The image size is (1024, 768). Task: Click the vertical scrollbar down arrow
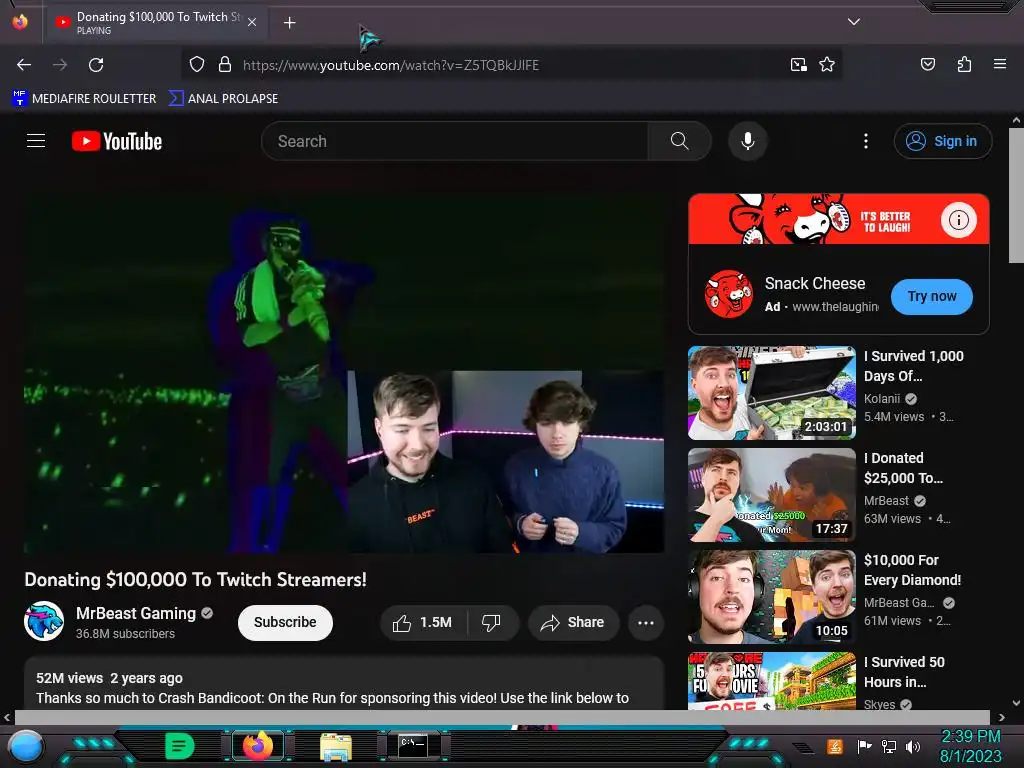coord(1016,703)
